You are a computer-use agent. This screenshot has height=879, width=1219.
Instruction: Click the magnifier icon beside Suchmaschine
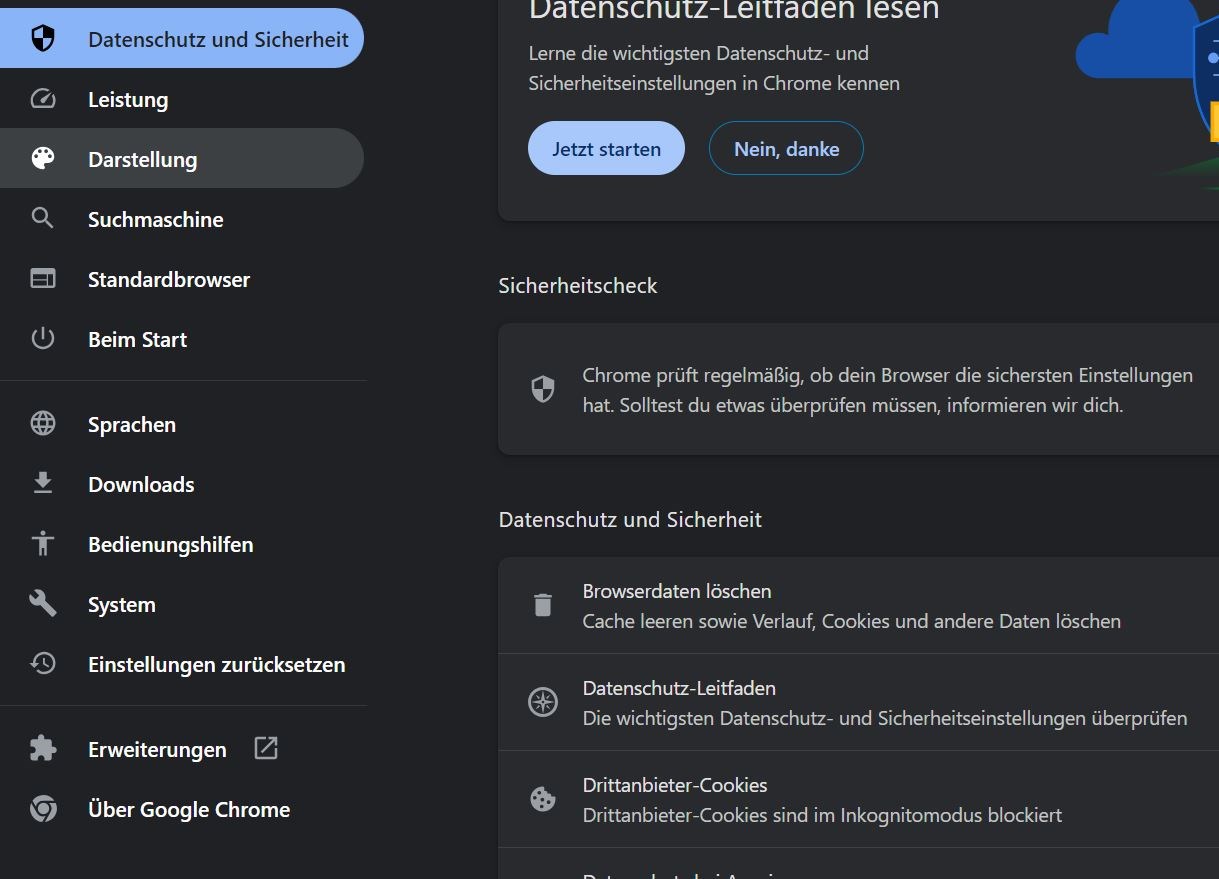click(x=43, y=219)
